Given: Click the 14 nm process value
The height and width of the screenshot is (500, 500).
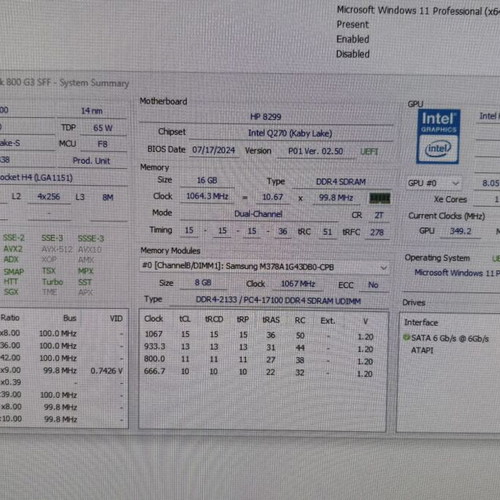Looking at the screenshot, I should point(92,111).
